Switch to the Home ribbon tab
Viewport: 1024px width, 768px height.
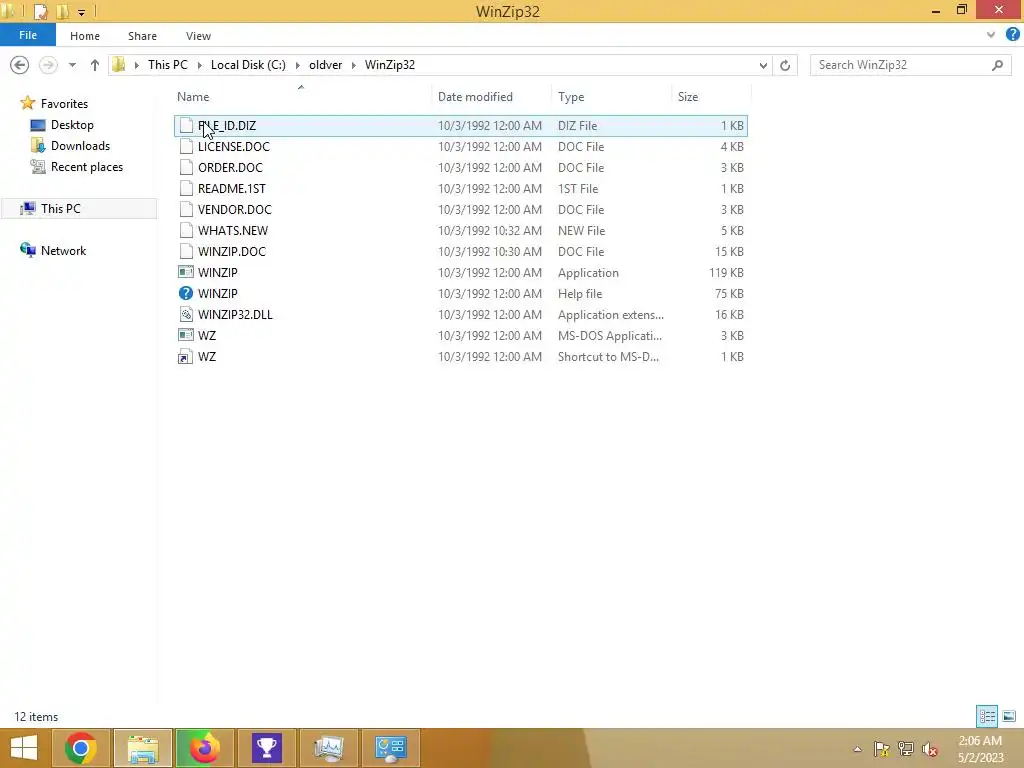click(x=85, y=36)
